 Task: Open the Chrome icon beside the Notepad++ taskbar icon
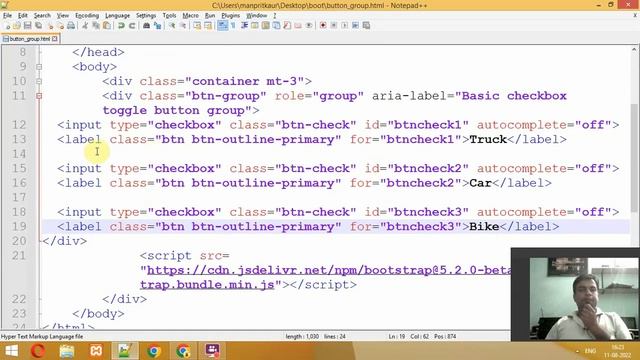[x=154, y=351]
